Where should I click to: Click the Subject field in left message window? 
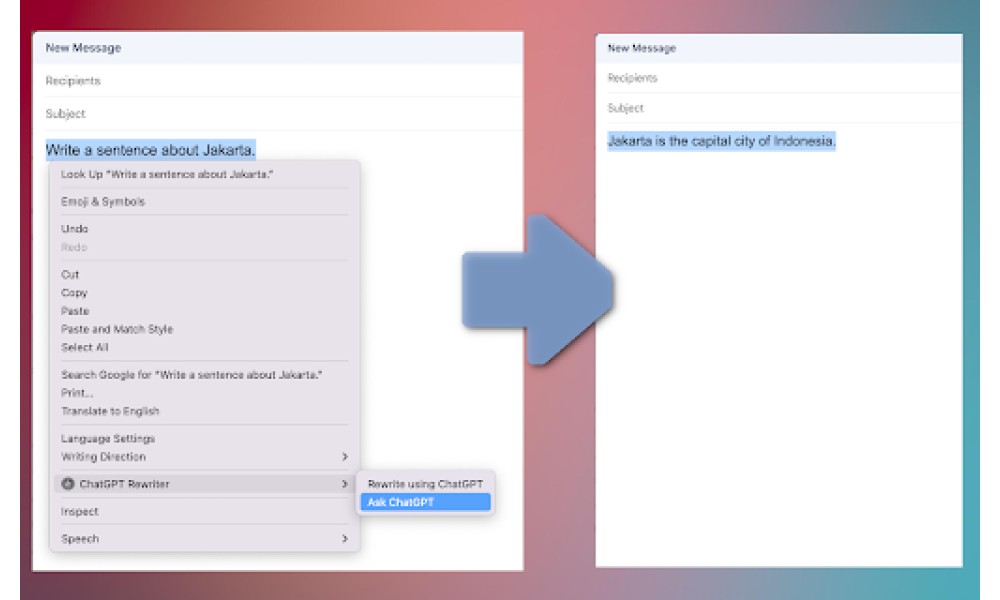pyautogui.click(x=278, y=113)
